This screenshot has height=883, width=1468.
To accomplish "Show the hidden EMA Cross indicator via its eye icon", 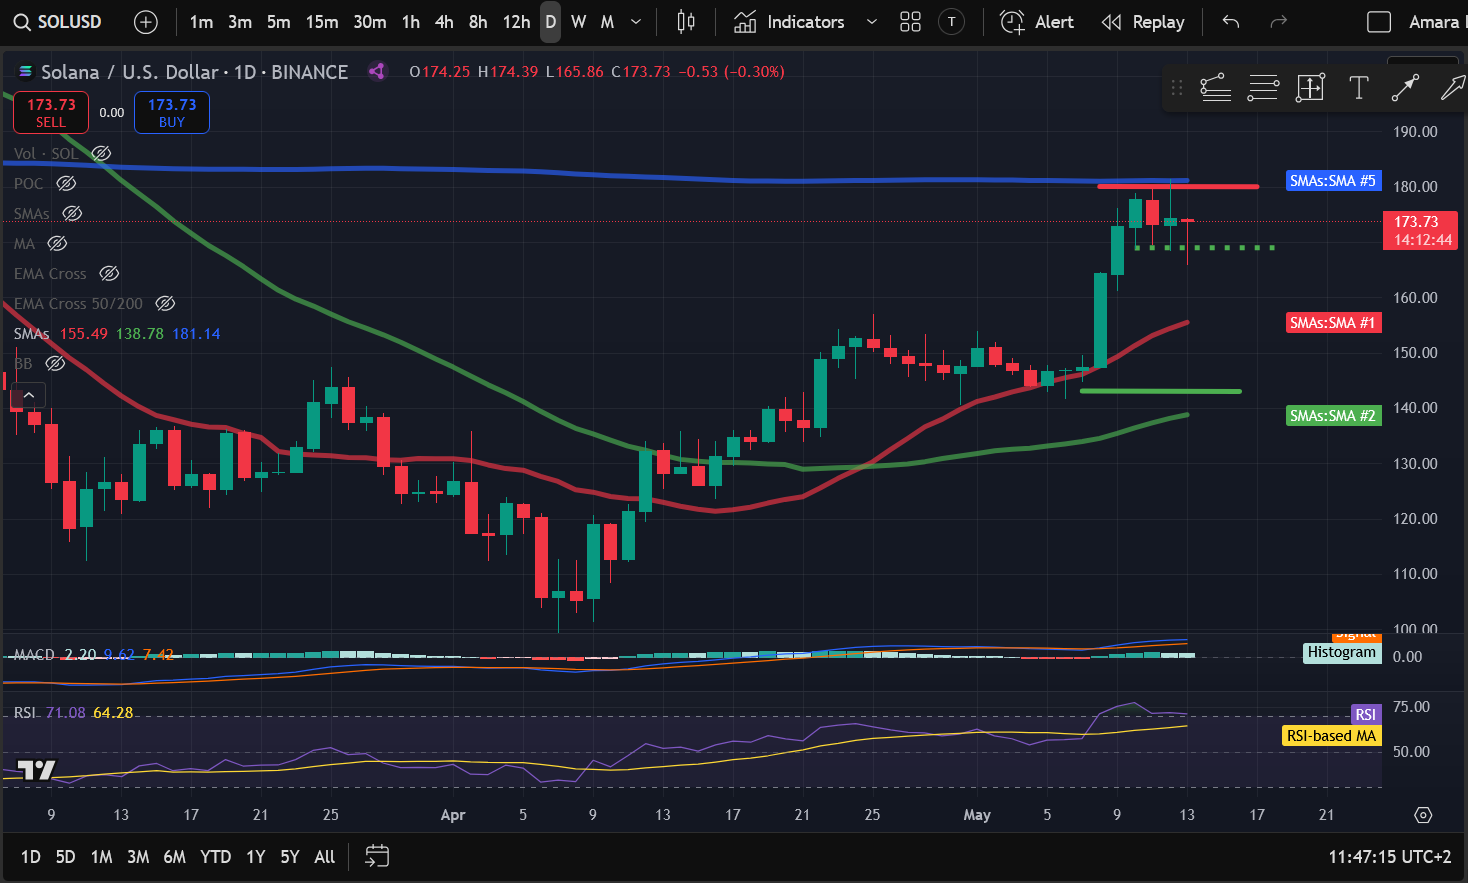I will click(x=109, y=273).
